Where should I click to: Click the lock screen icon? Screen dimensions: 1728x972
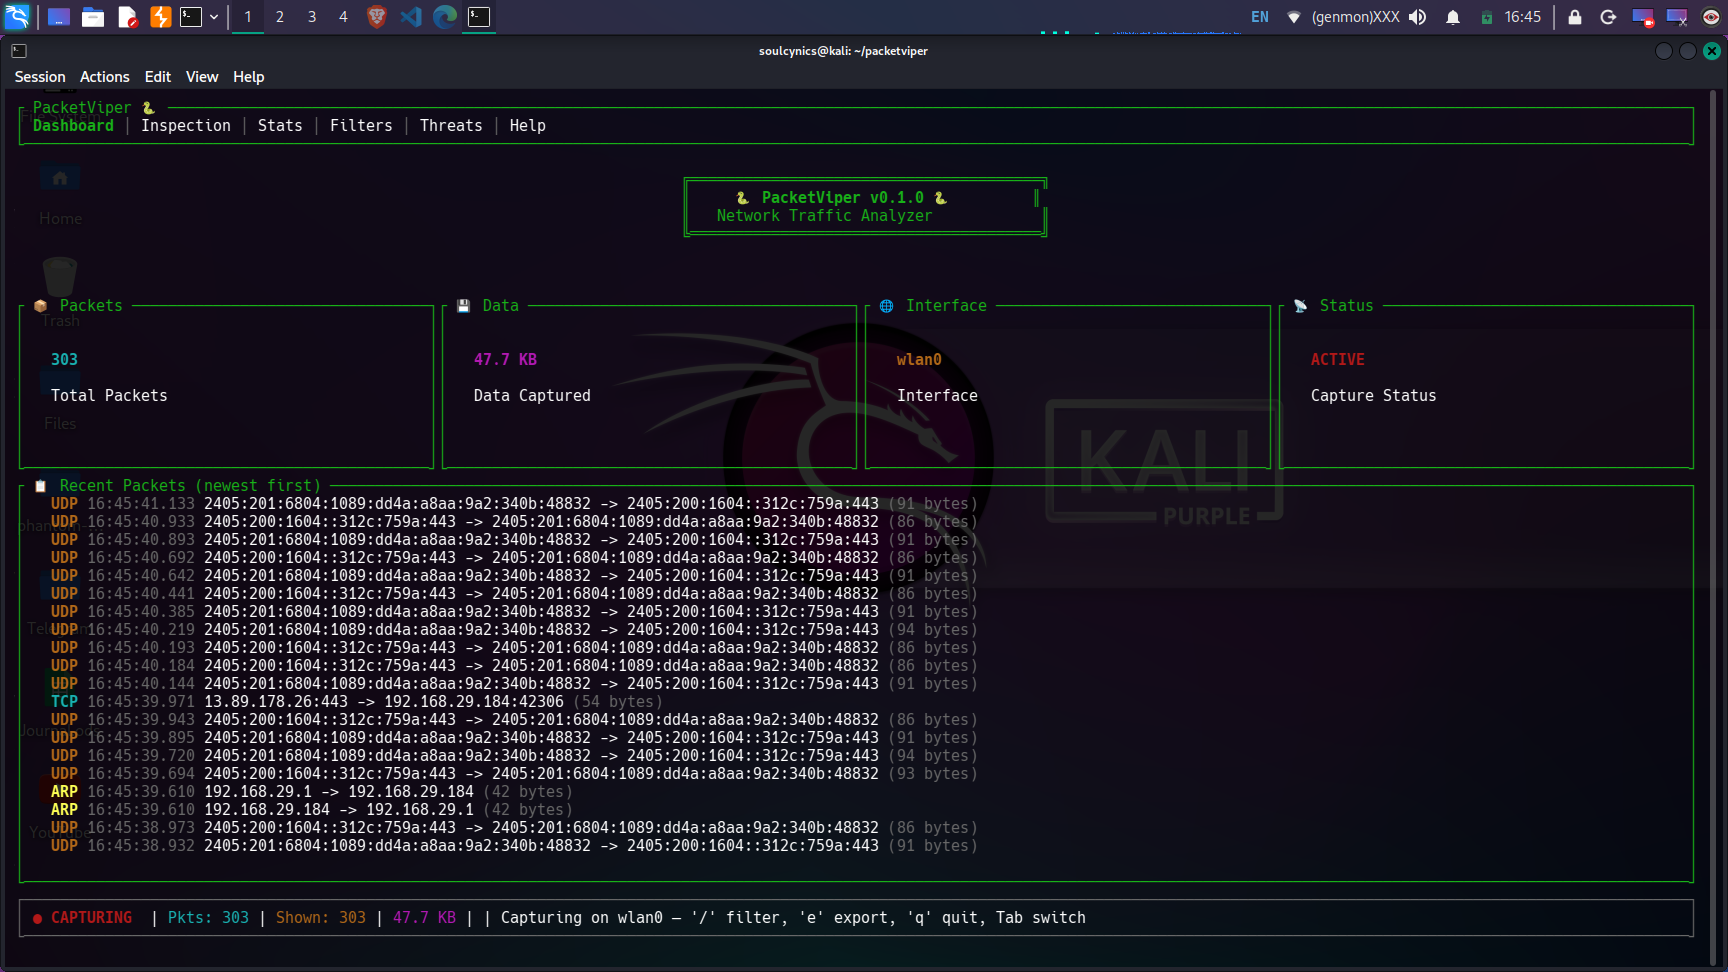(1575, 17)
